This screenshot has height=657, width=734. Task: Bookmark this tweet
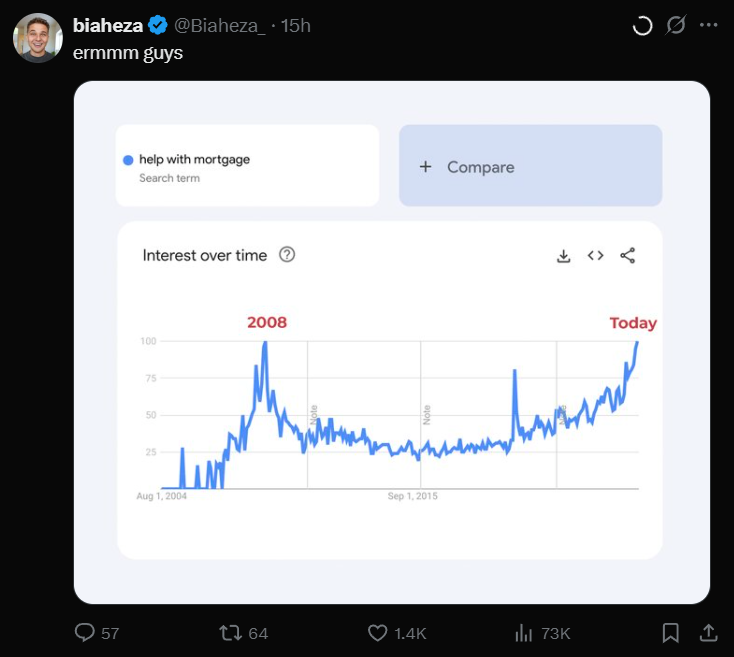[670, 633]
